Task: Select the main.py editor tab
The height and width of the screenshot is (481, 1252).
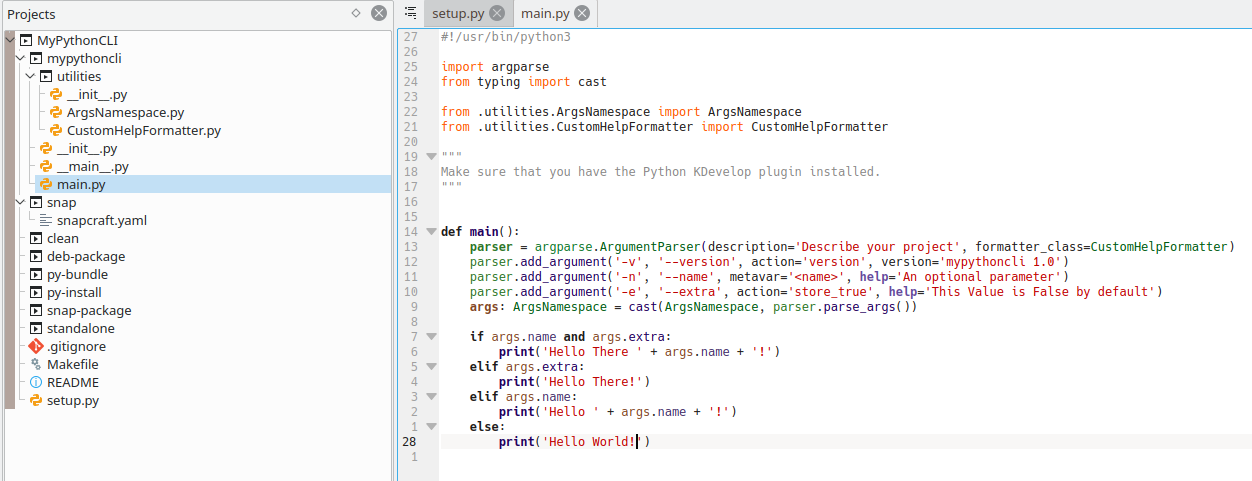Action: [545, 13]
